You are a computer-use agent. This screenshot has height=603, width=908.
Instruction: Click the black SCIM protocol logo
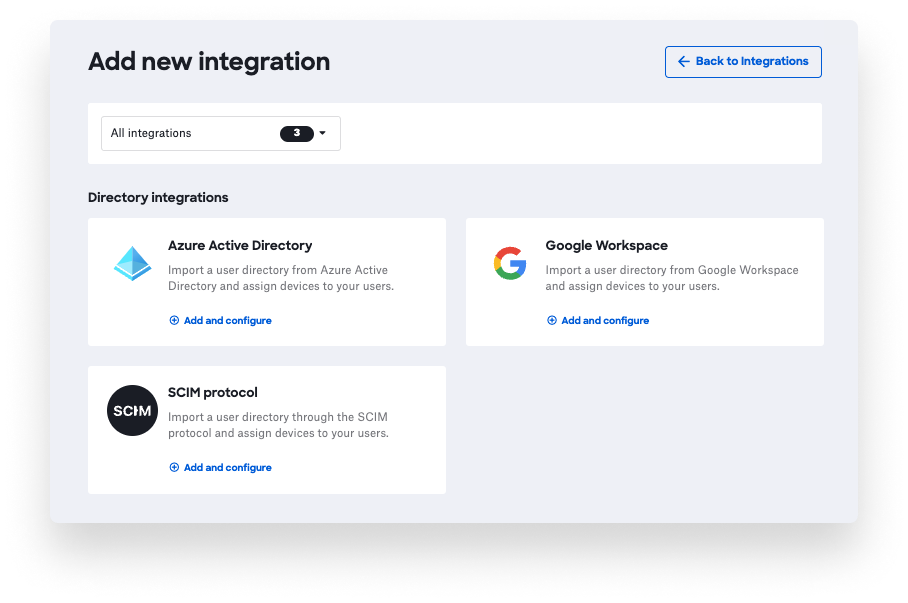(132, 411)
